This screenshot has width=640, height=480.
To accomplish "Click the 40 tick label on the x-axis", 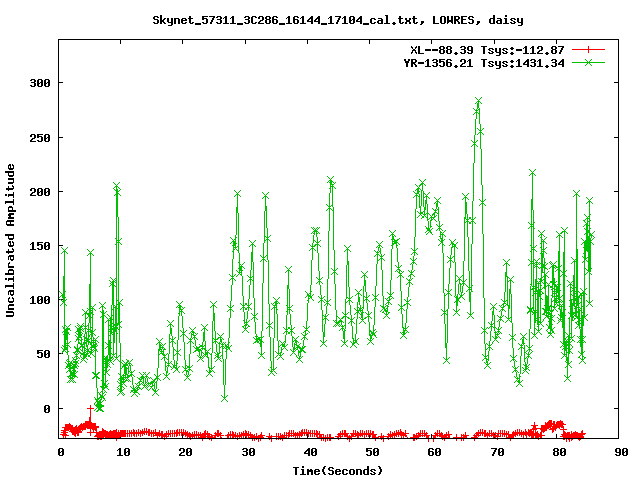I will click(x=310, y=452).
